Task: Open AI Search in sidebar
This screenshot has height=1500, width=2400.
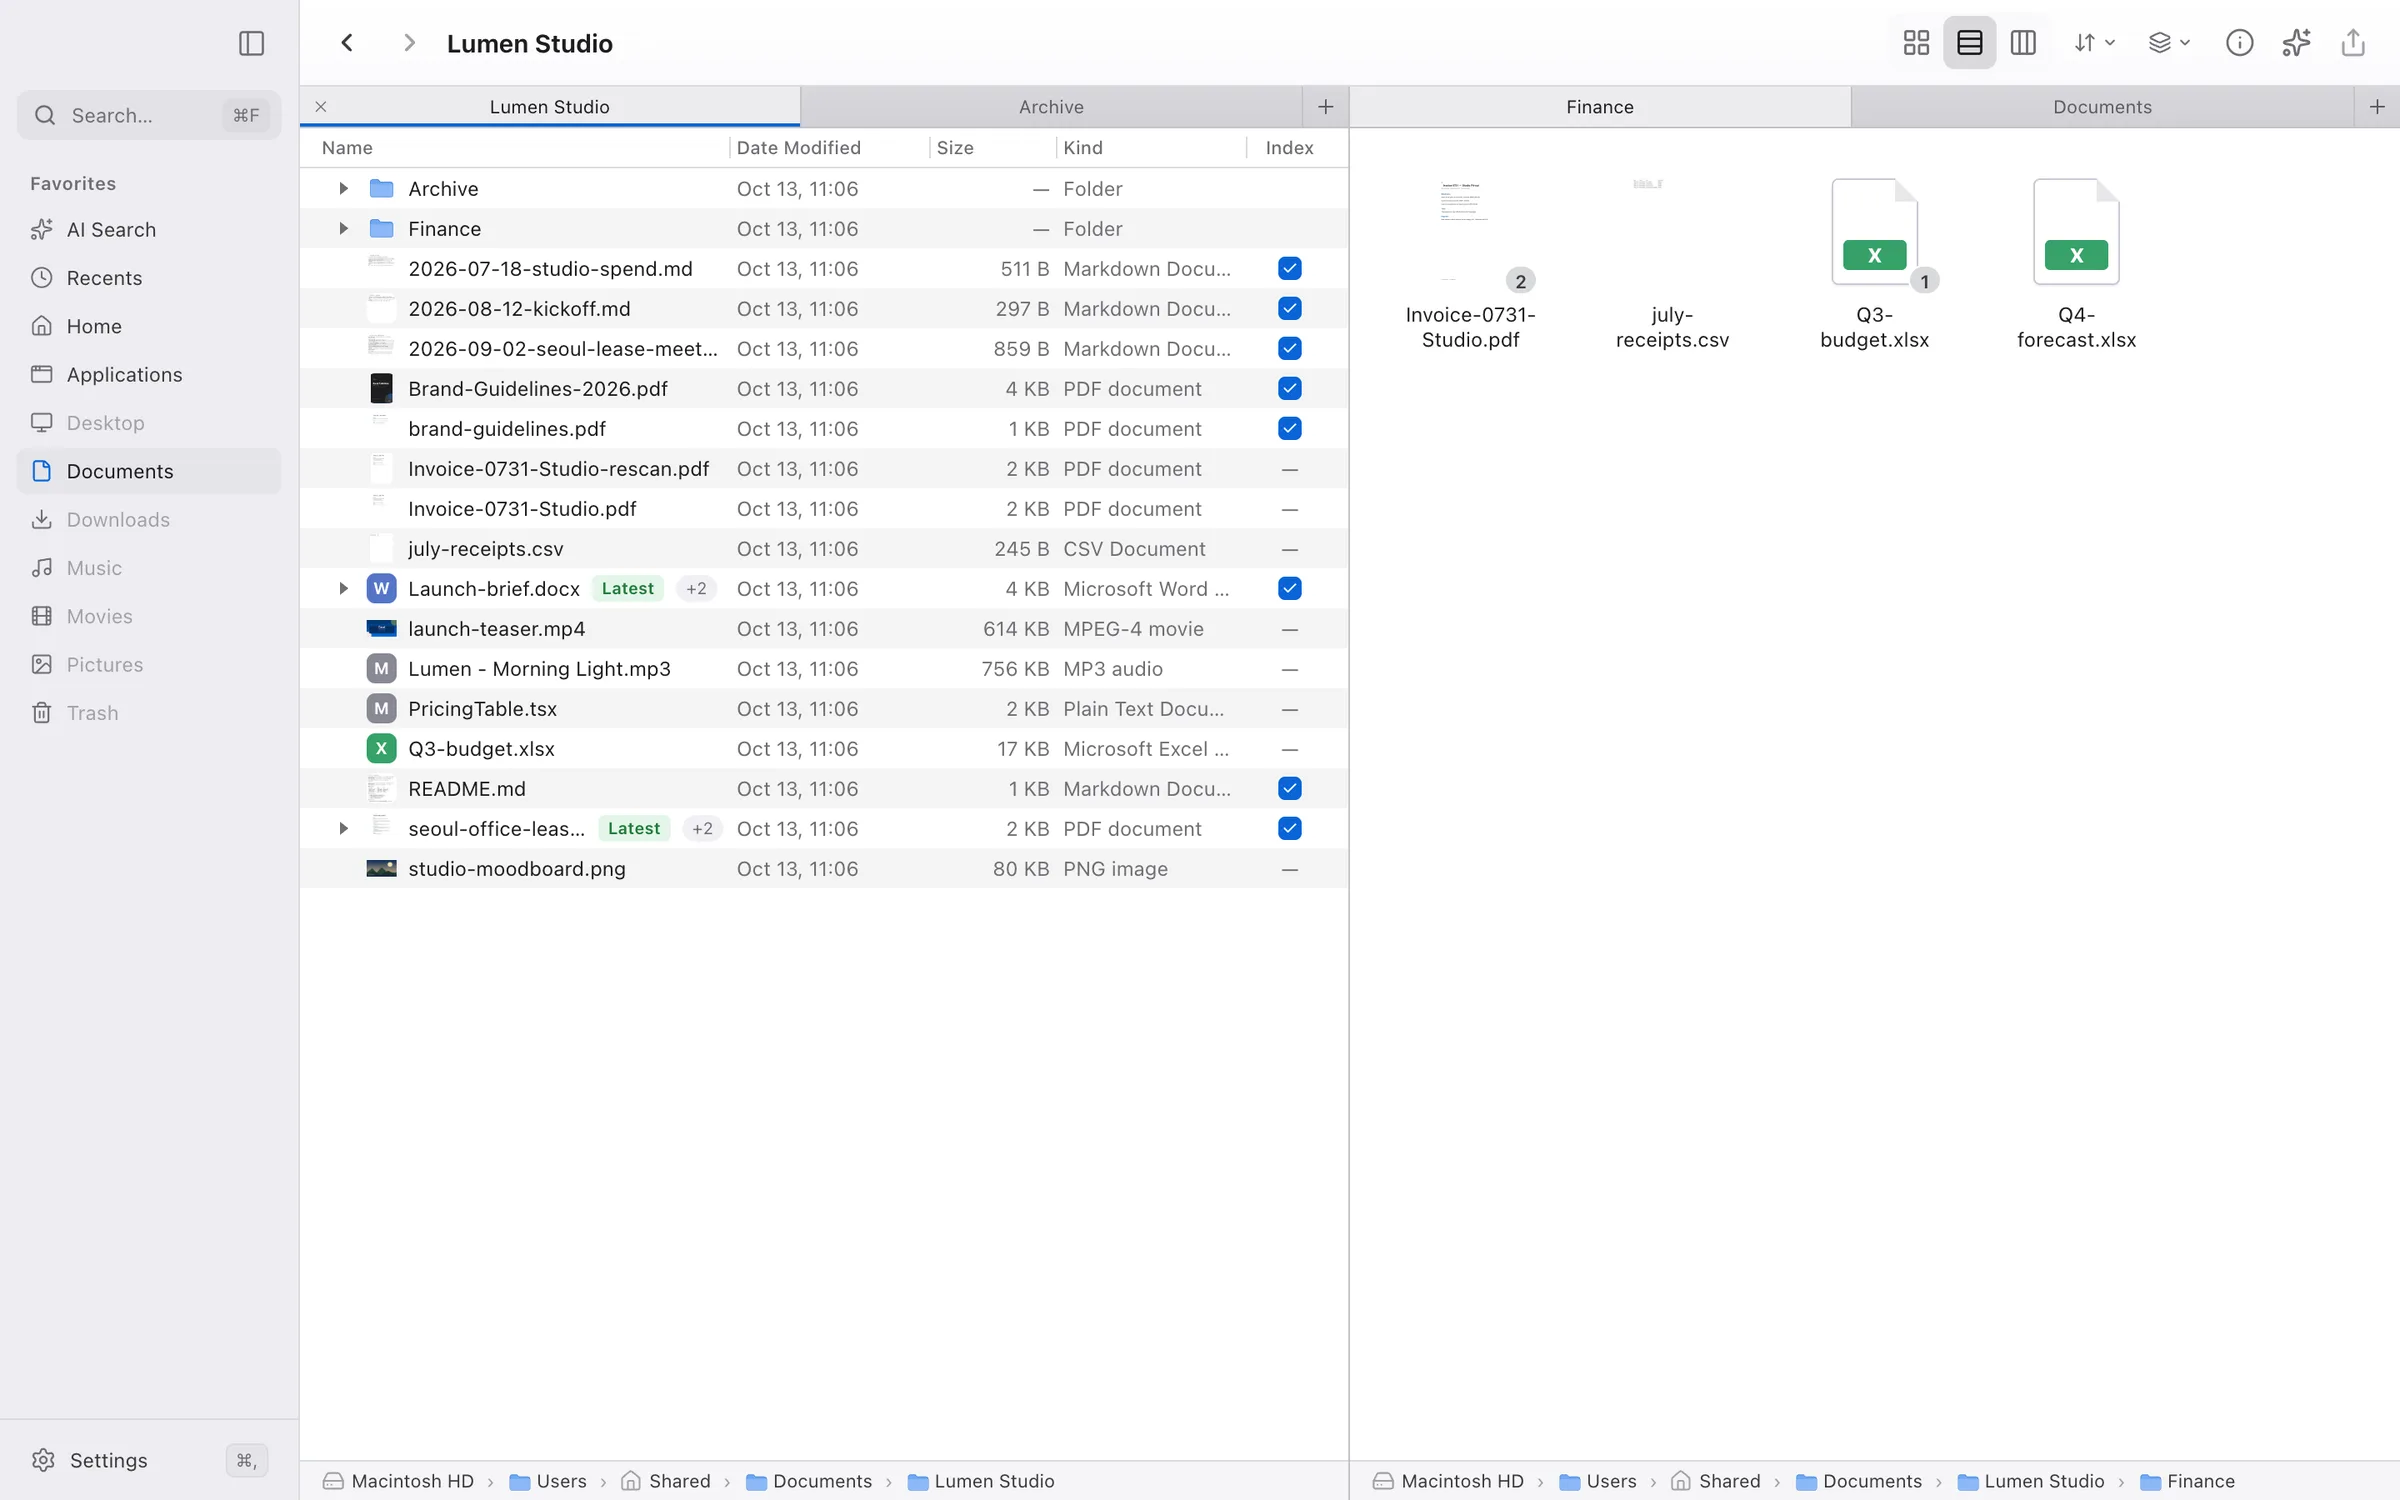Action: point(149,230)
